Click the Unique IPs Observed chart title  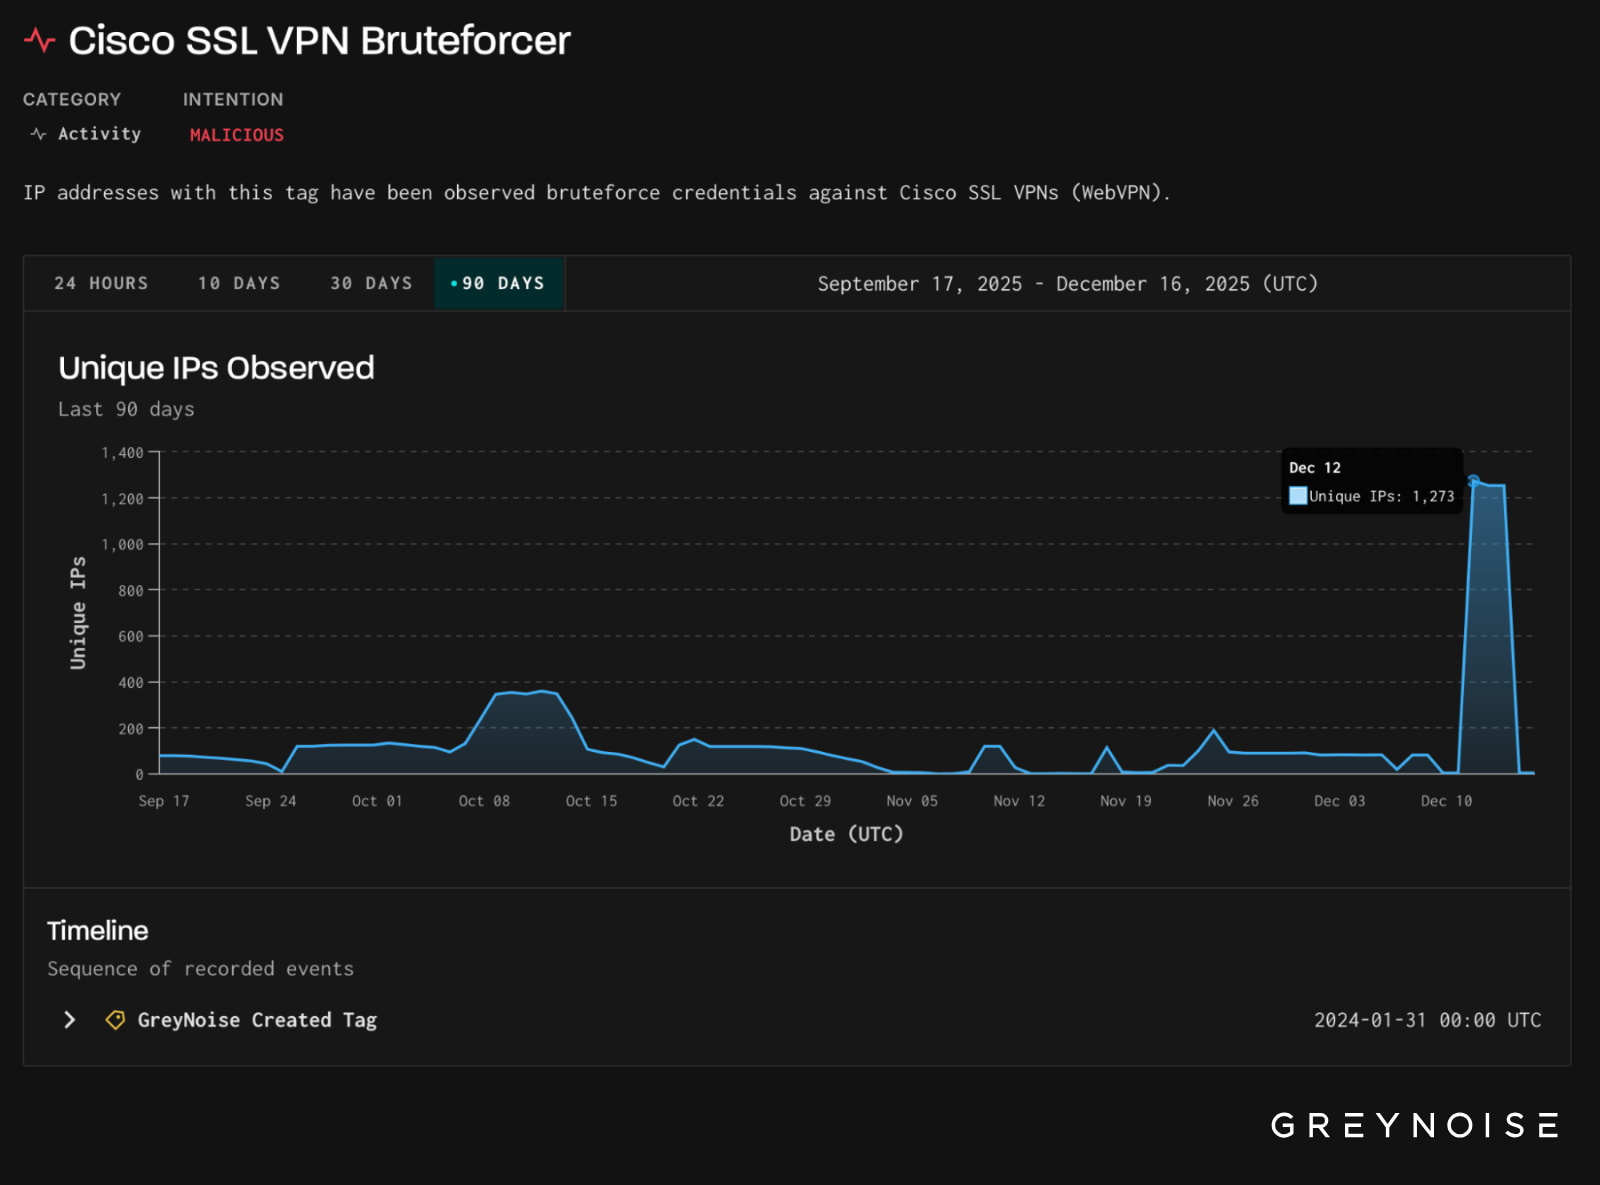217,367
